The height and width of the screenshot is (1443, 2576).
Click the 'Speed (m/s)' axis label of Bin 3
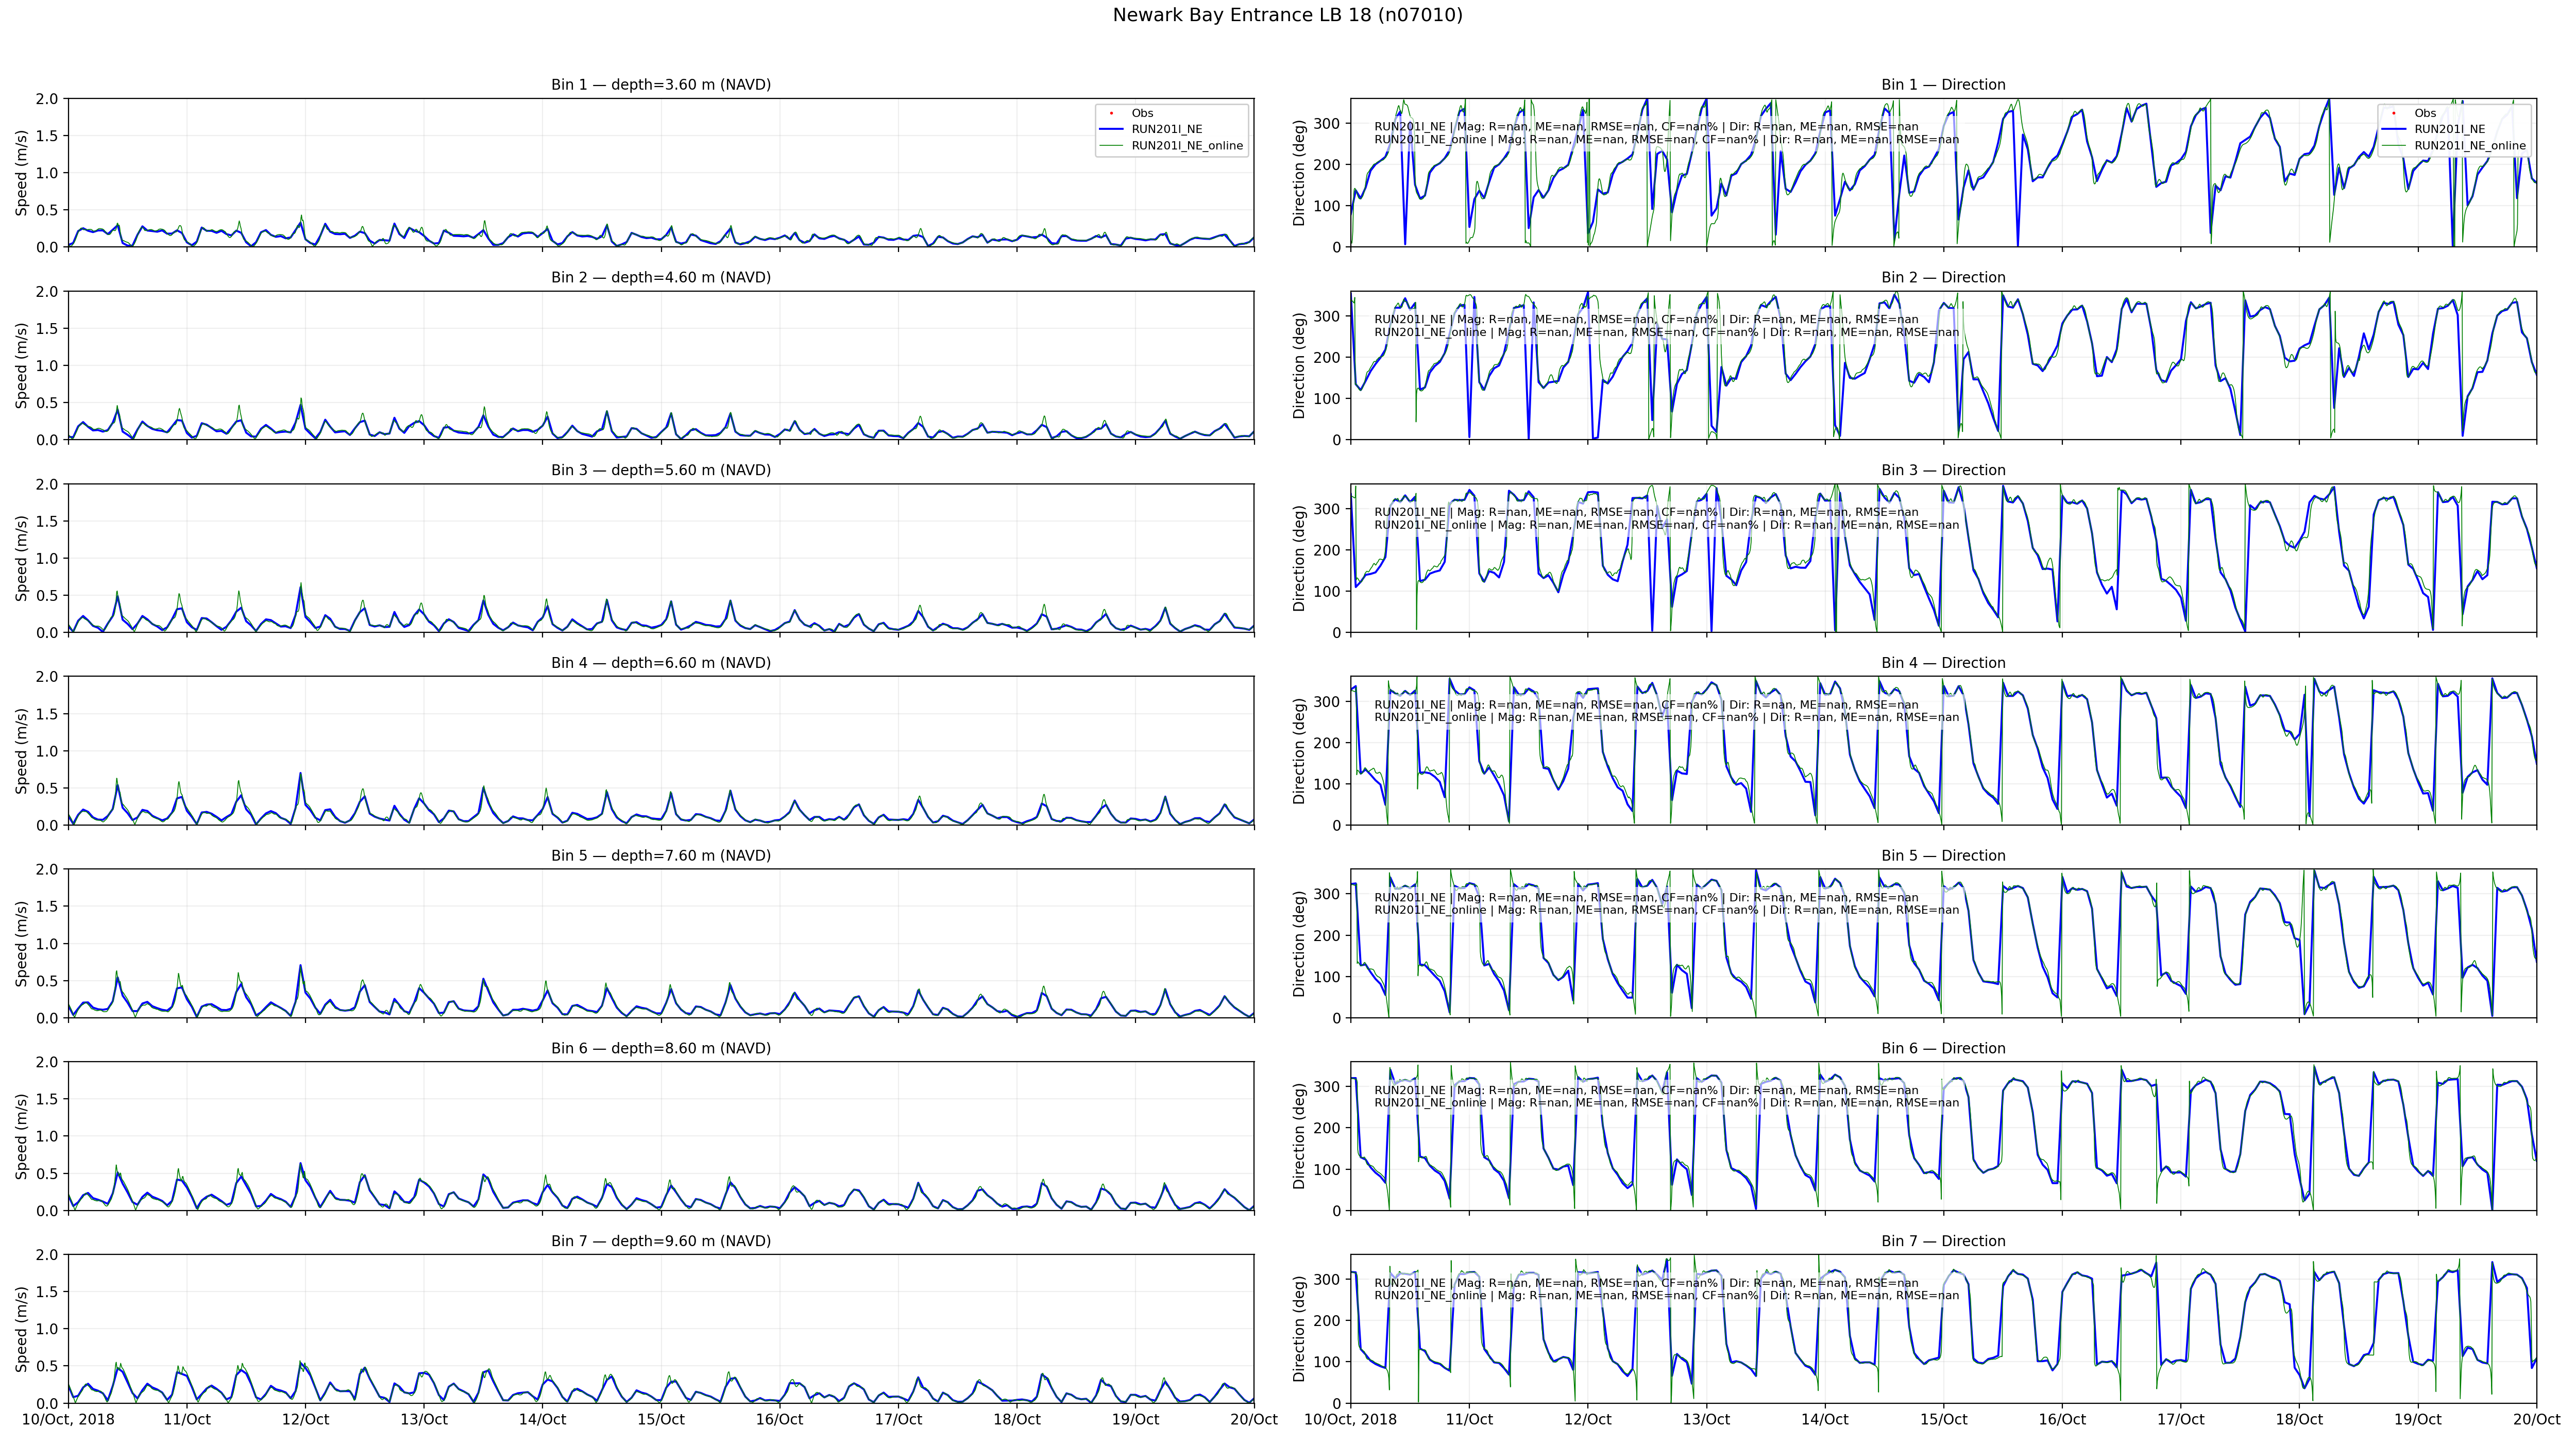[x=22, y=558]
